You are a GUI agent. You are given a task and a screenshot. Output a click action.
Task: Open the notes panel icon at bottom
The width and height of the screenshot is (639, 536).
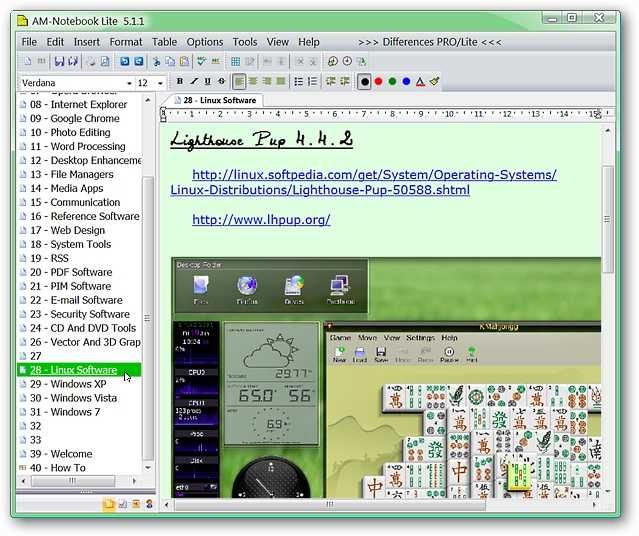pyautogui.click(x=108, y=505)
